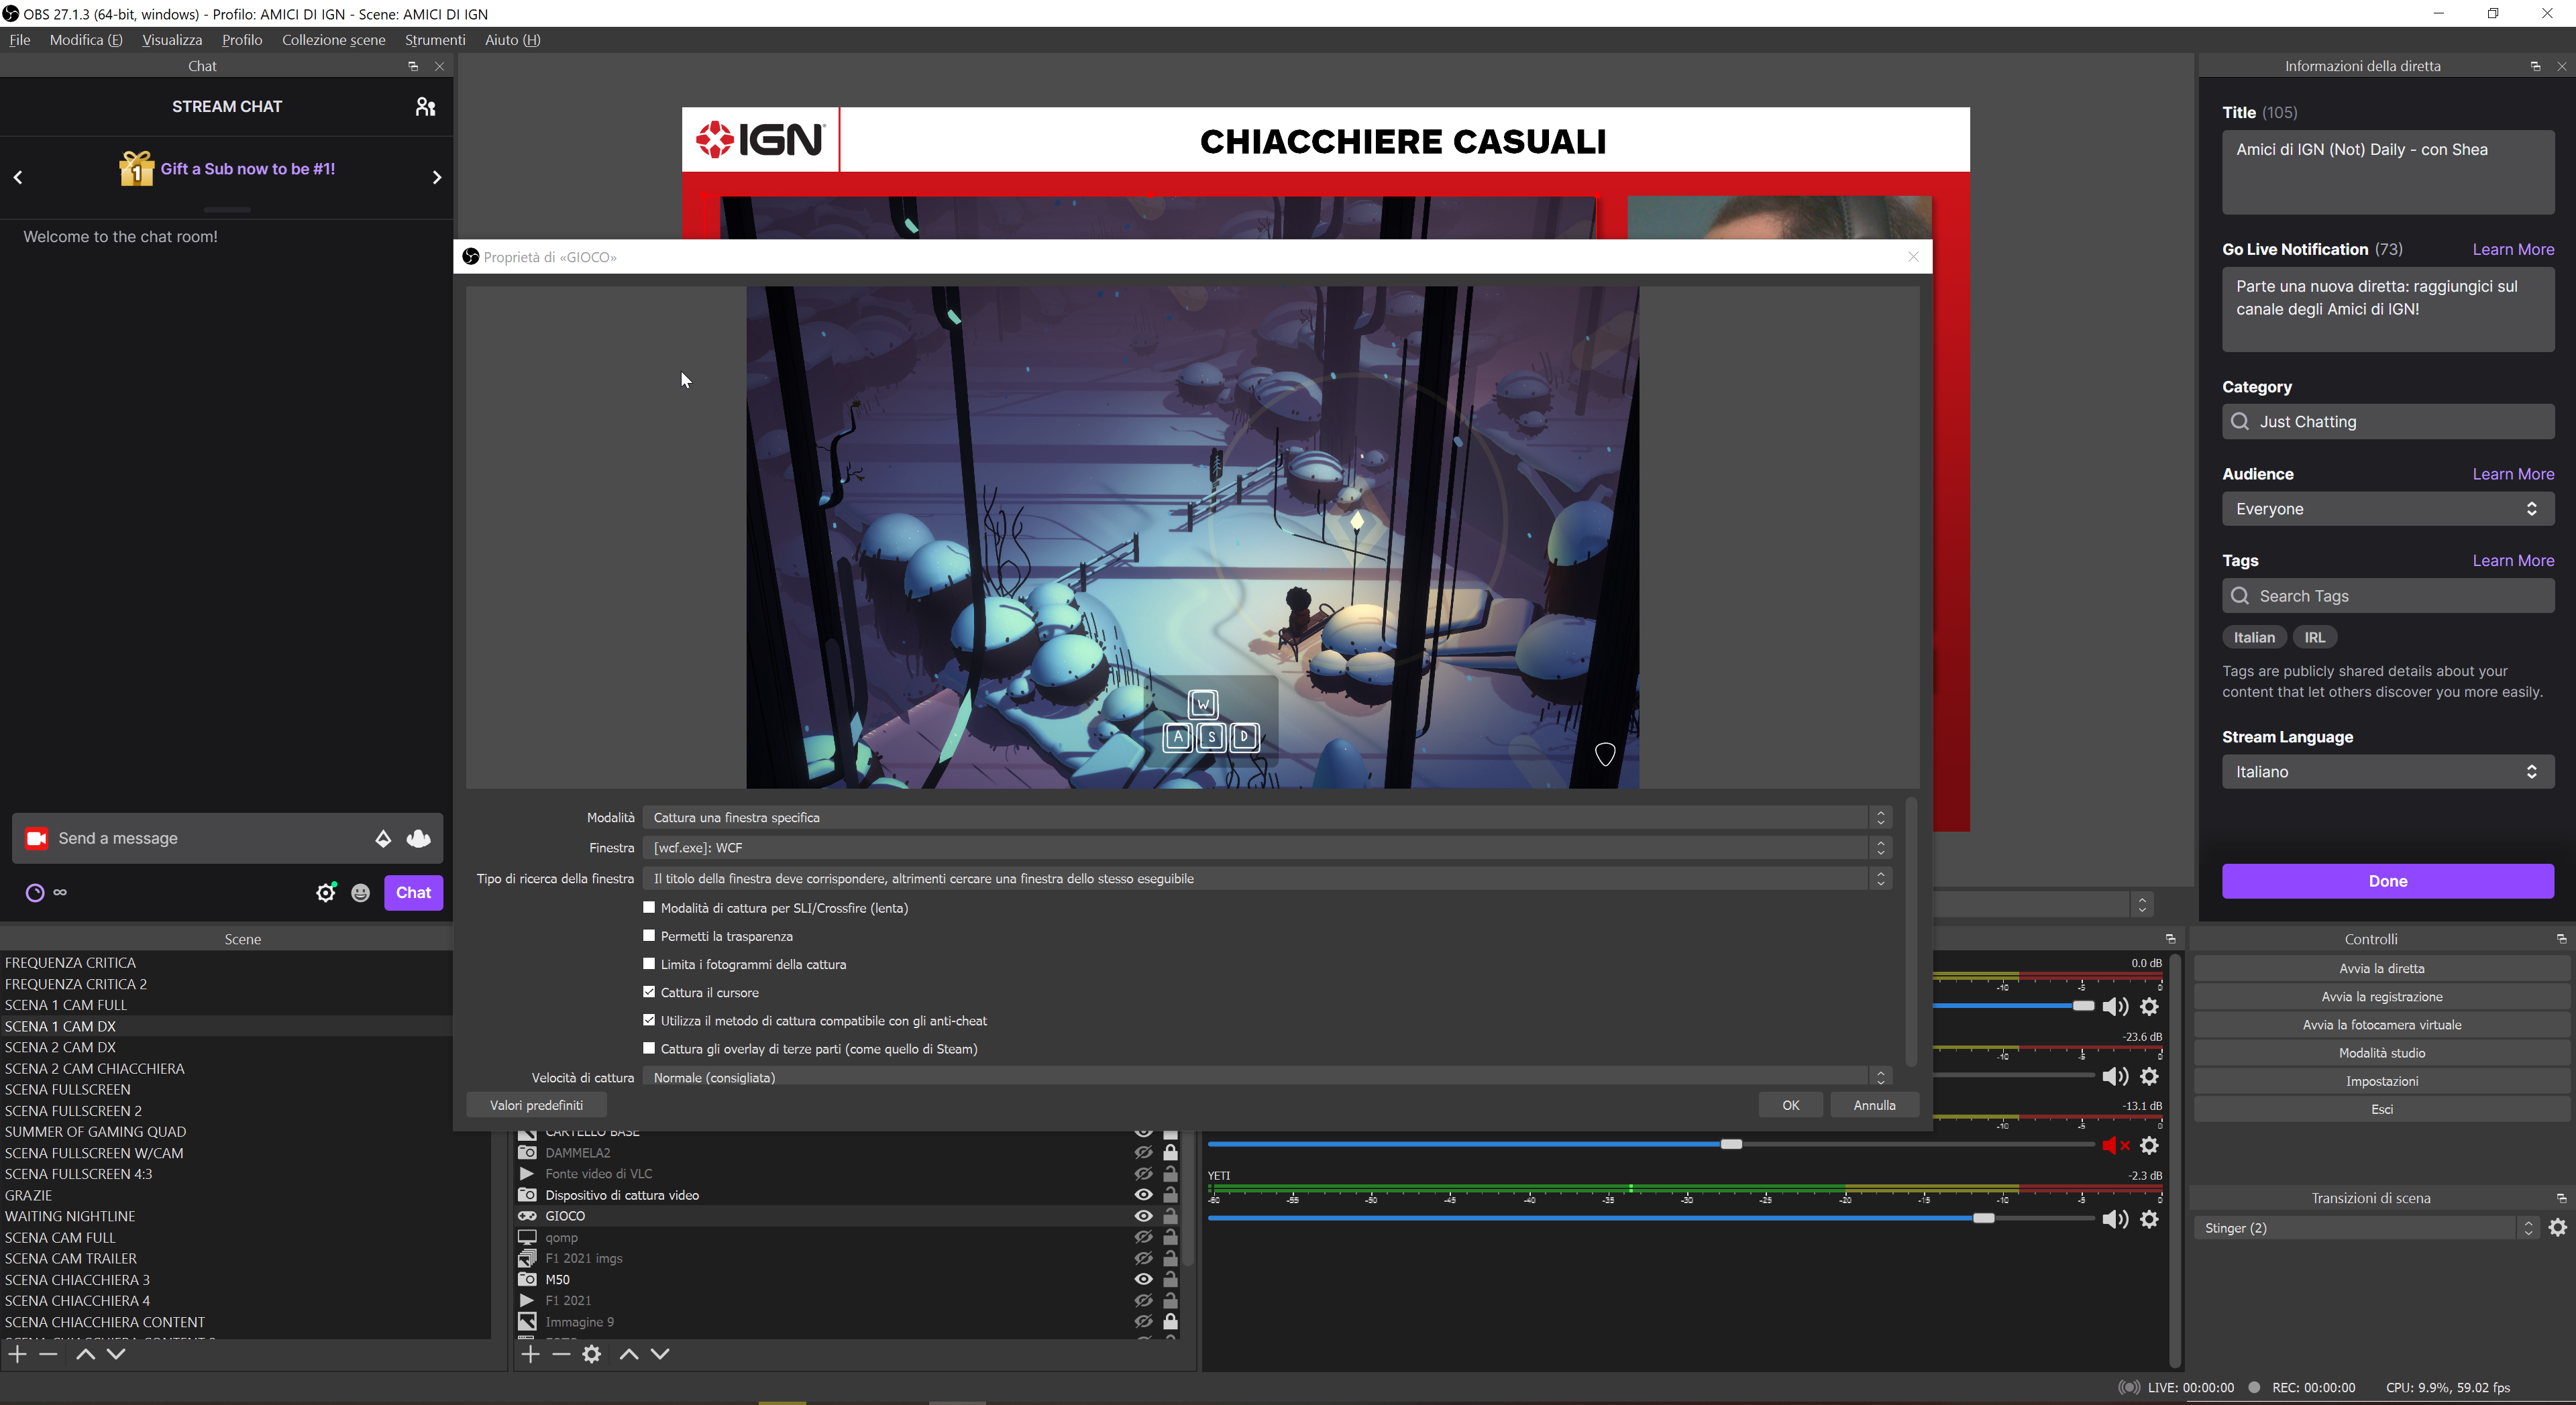This screenshot has height=1405, width=2576.
Task: Open the chat community users icon
Action: point(425,107)
